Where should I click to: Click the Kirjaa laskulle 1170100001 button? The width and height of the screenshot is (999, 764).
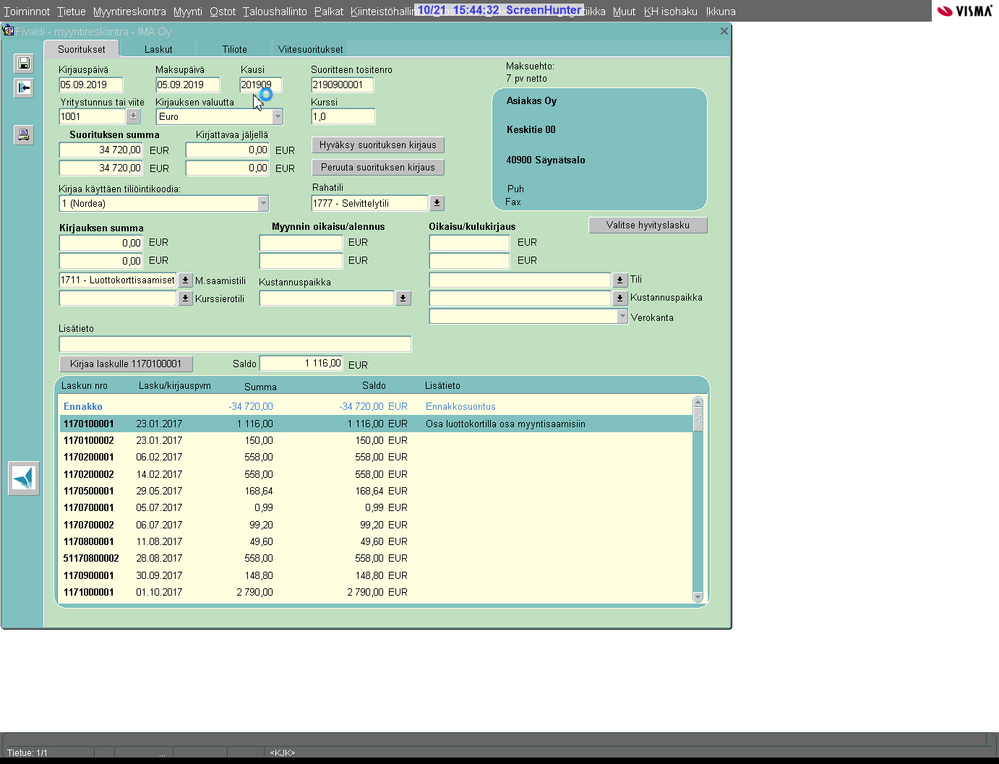point(126,364)
